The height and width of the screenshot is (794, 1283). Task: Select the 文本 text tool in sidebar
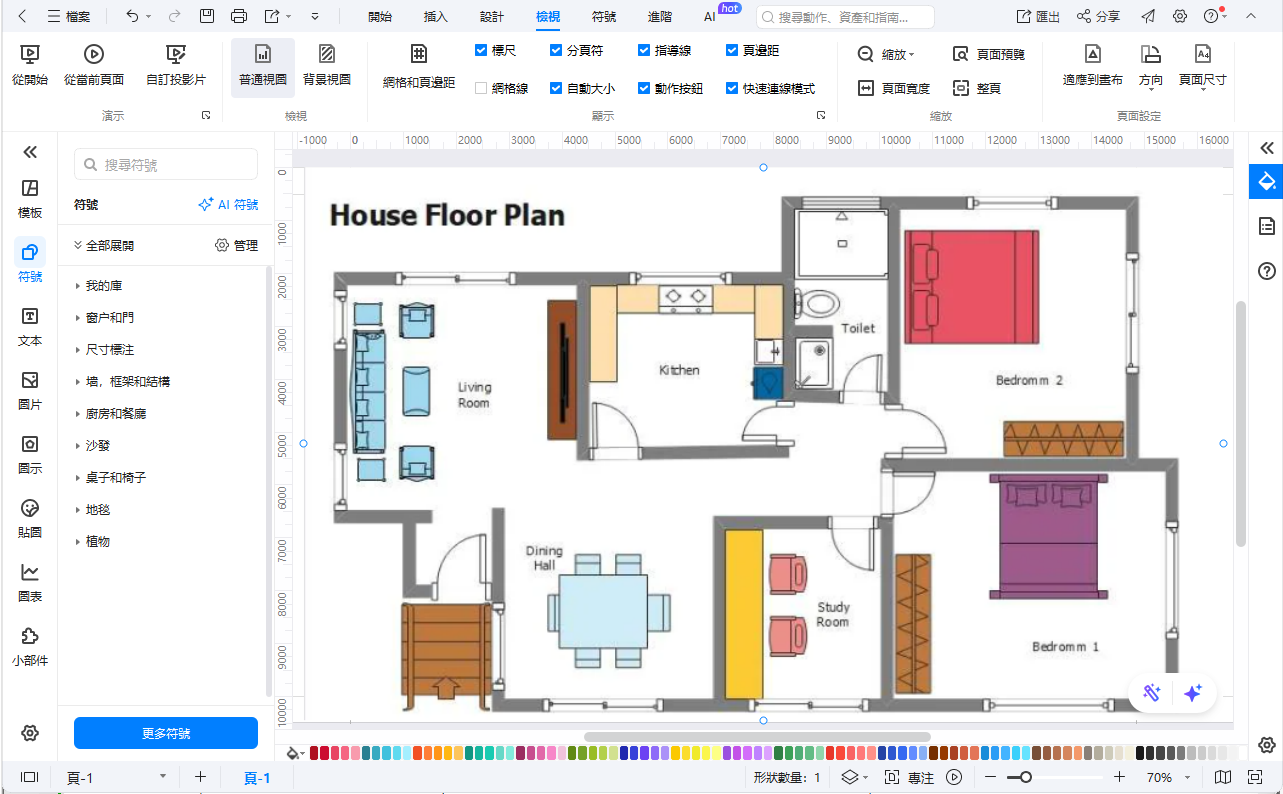coord(30,326)
